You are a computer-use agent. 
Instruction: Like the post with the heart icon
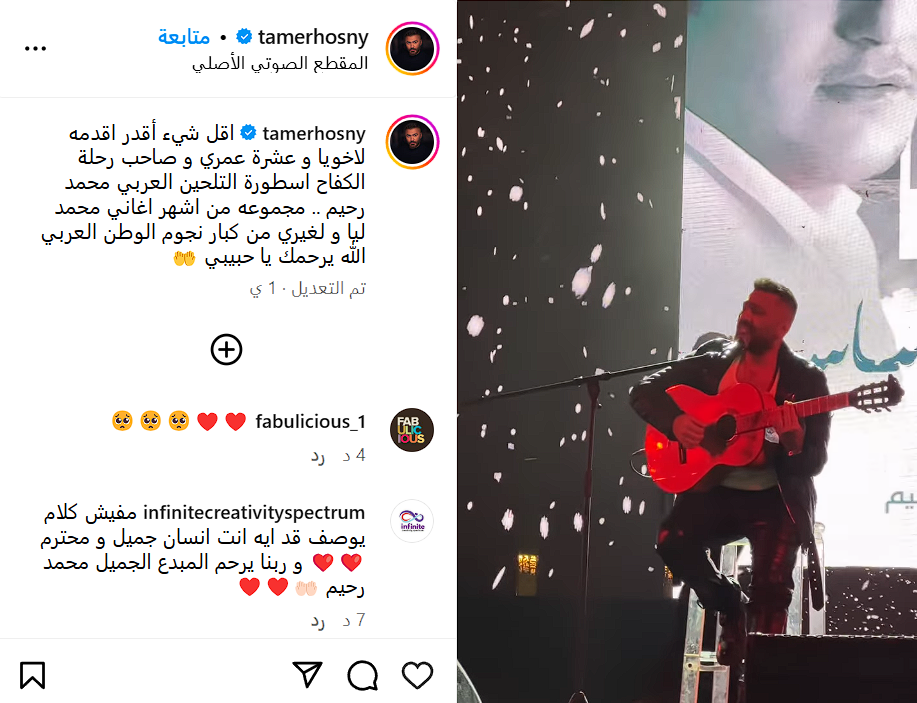418,676
